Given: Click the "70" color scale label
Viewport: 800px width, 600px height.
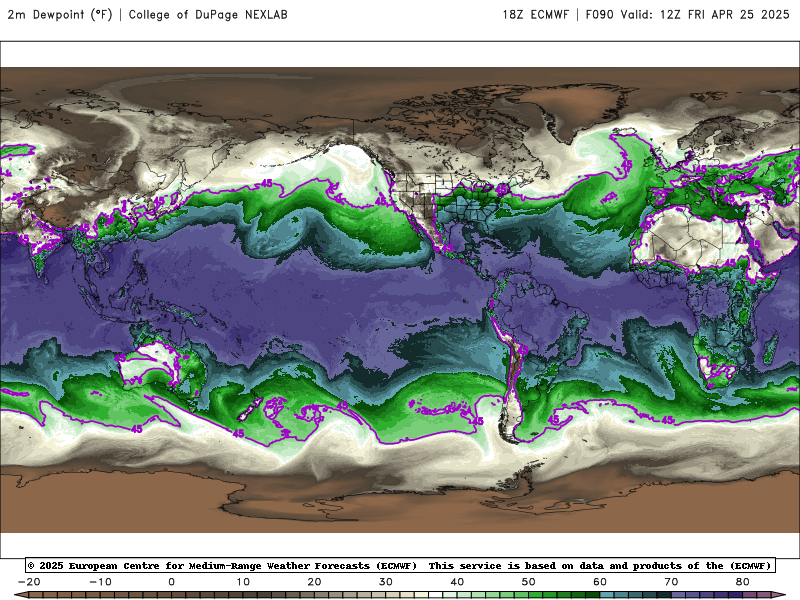Looking at the screenshot, I should [671, 582].
